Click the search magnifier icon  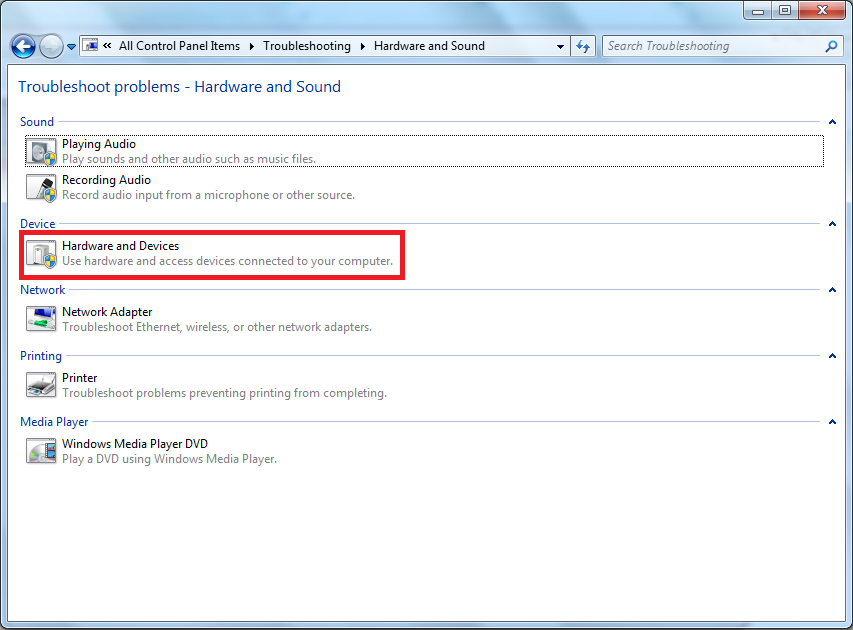click(x=831, y=46)
